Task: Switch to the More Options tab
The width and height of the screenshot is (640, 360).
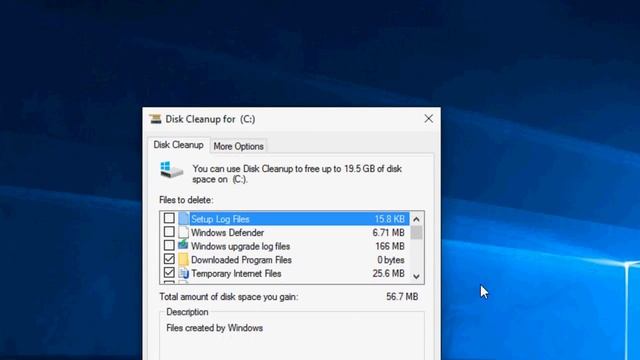Action: [238, 146]
